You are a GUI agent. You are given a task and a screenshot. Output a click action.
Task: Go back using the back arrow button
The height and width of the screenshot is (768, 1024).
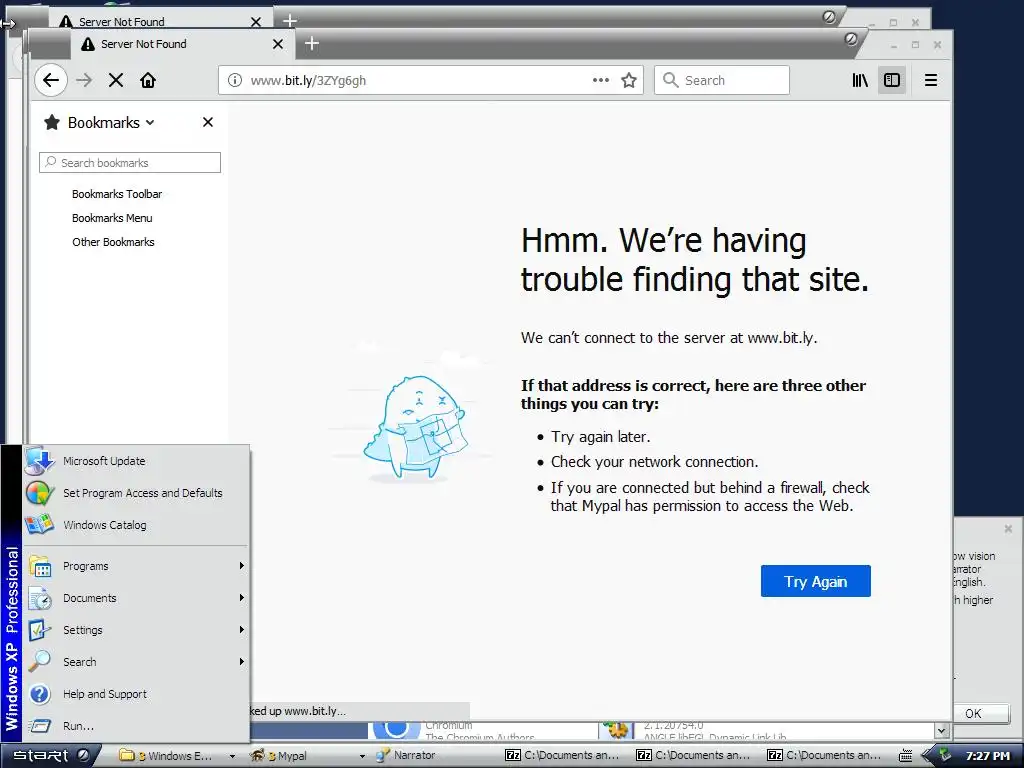tap(51, 80)
